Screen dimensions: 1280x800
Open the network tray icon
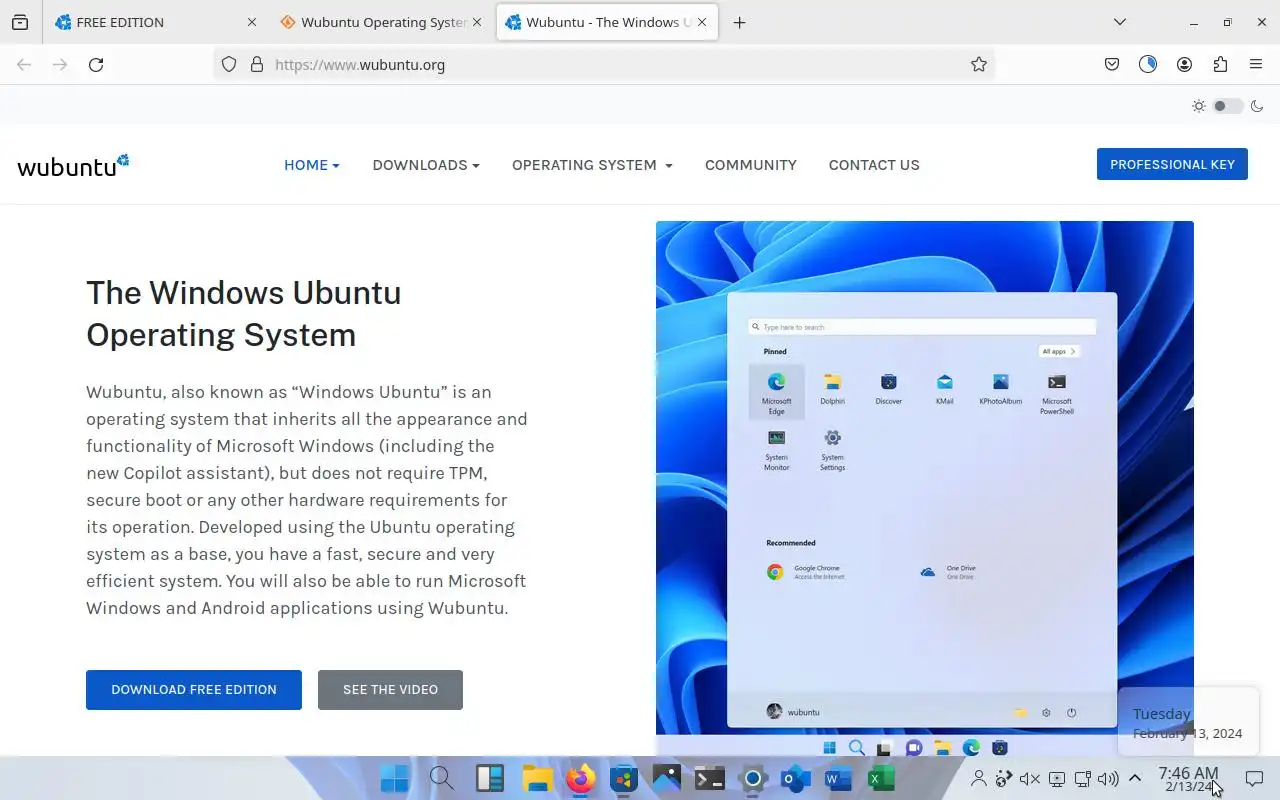pyautogui.click(x=1082, y=778)
